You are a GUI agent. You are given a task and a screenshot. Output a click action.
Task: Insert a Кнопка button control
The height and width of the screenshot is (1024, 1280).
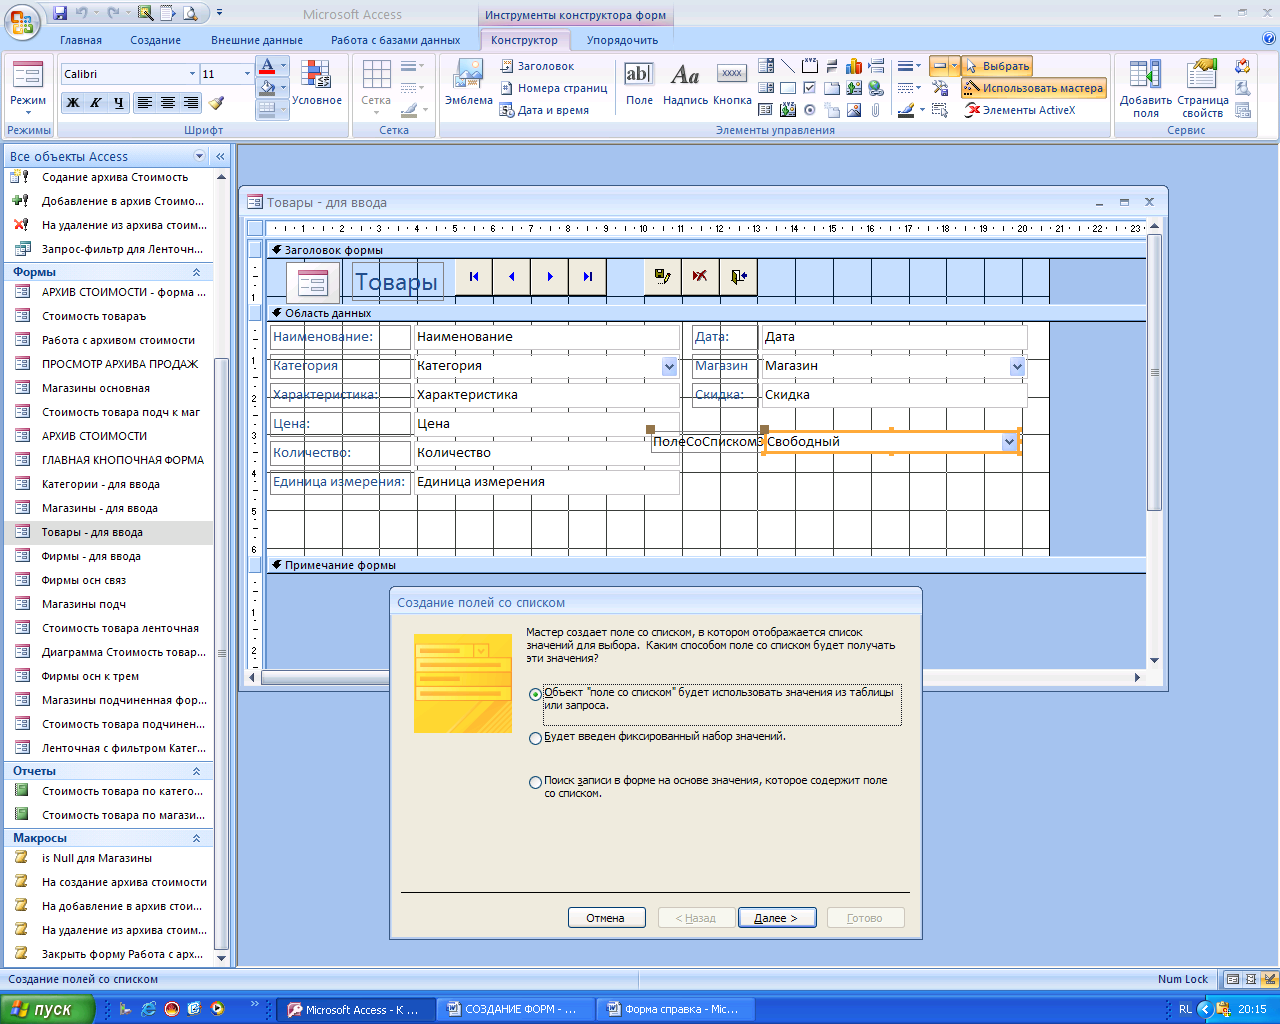(x=732, y=83)
